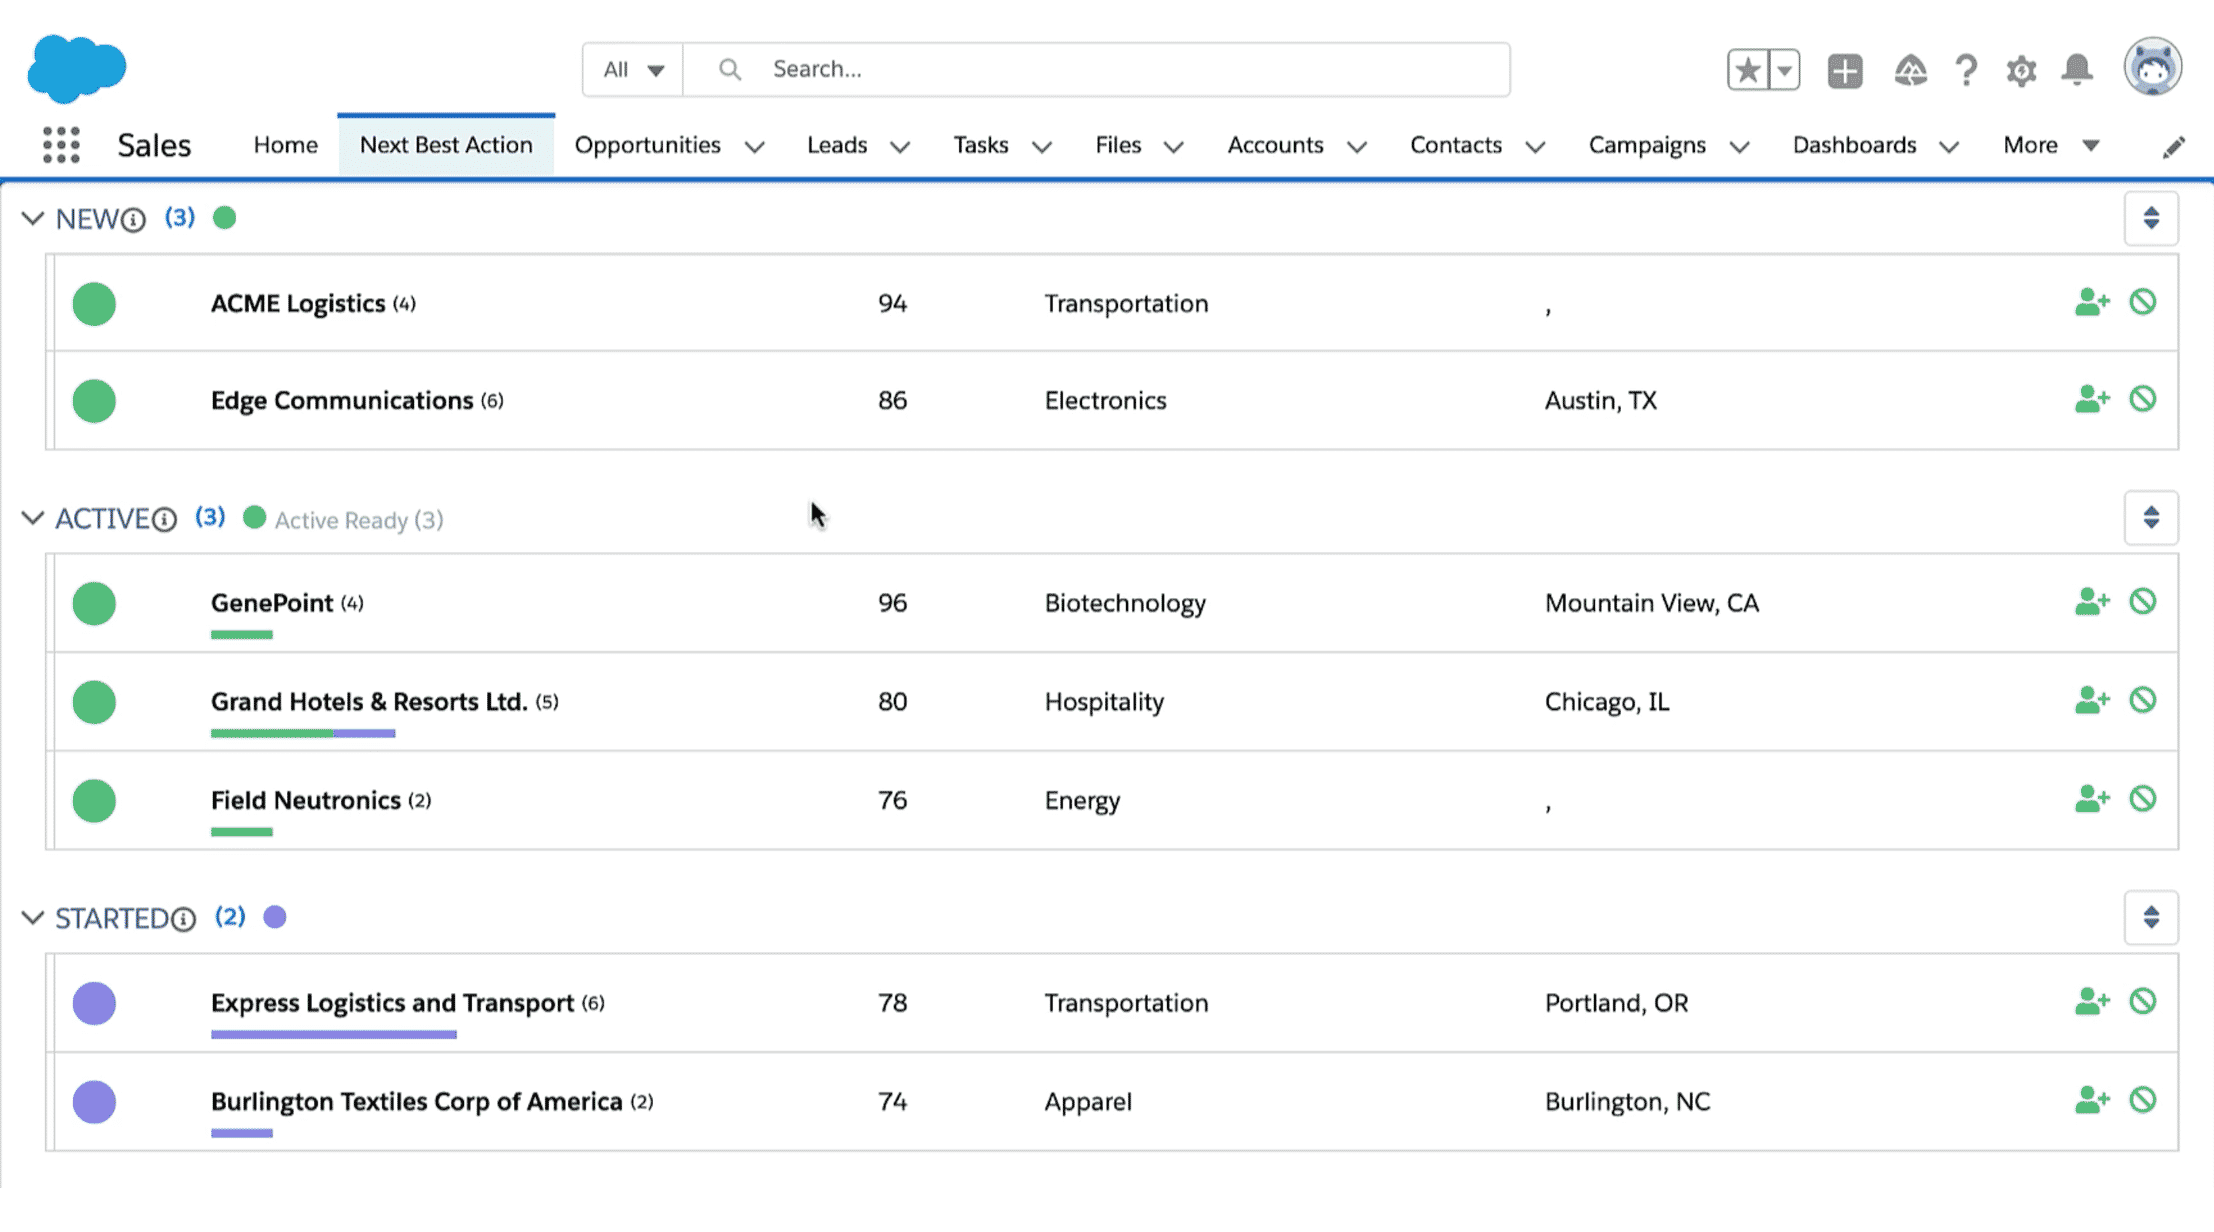Open Grand Hotels & Resorts Ltd. link
Image resolution: width=2214 pixels, height=1232 pixels.
pos(369,702)
